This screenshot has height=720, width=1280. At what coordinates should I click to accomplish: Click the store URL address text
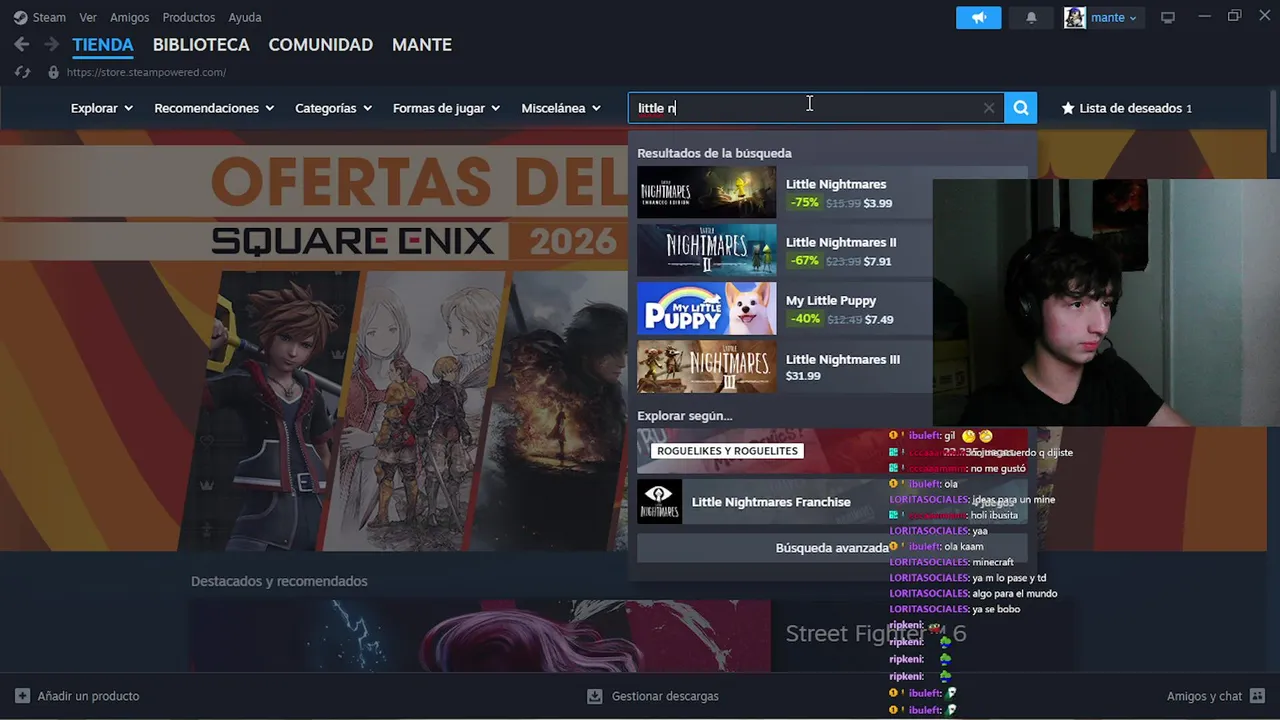(x=146, y=72)
